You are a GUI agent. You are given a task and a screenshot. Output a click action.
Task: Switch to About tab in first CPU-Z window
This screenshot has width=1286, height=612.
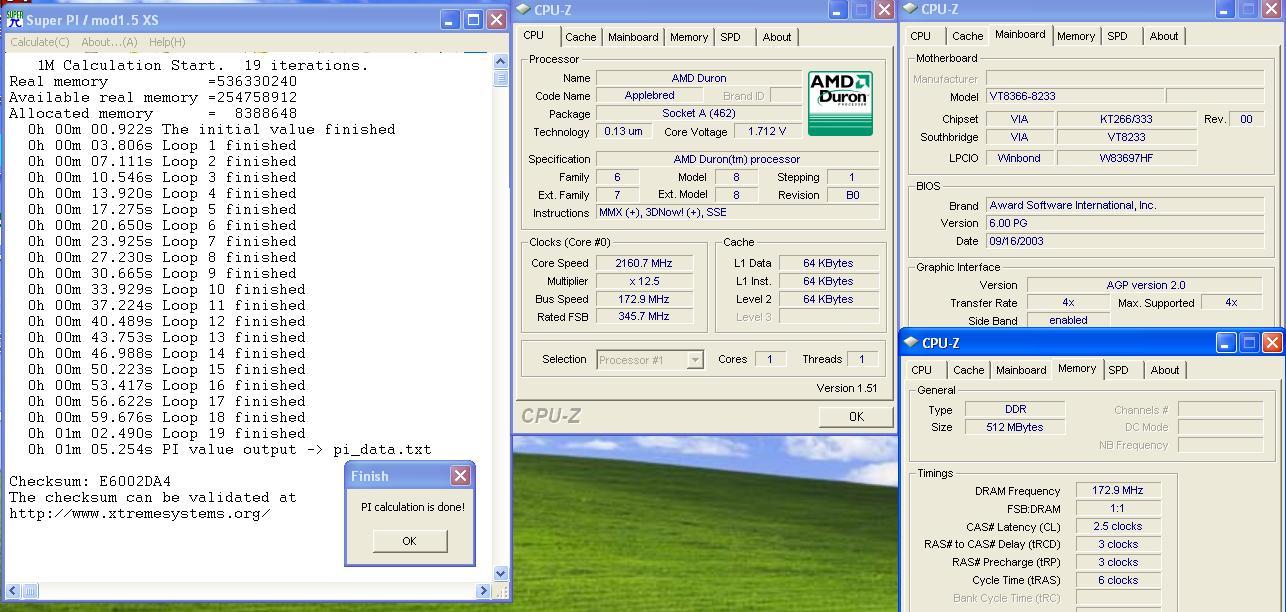777,37
